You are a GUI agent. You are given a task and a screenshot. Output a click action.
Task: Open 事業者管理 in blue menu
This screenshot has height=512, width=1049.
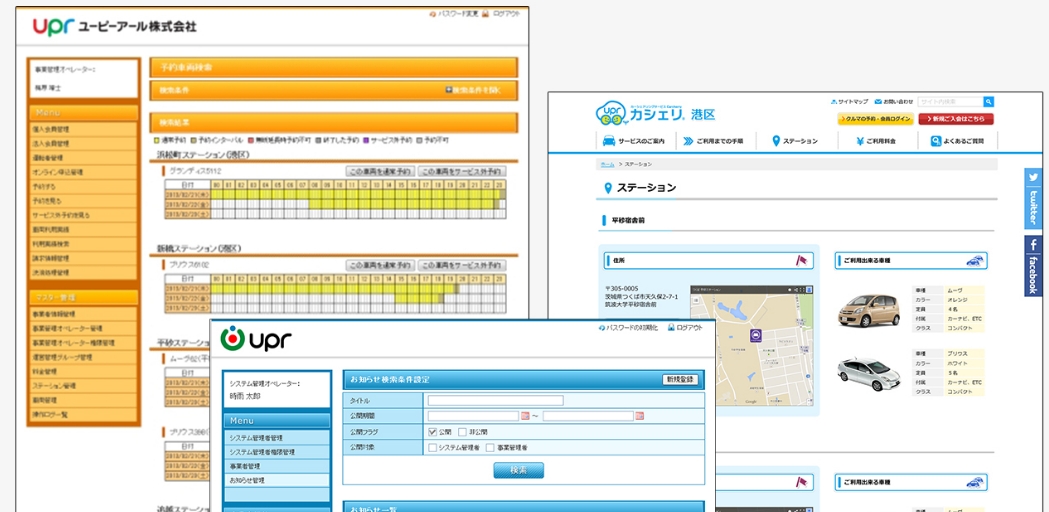click(277, 466)
